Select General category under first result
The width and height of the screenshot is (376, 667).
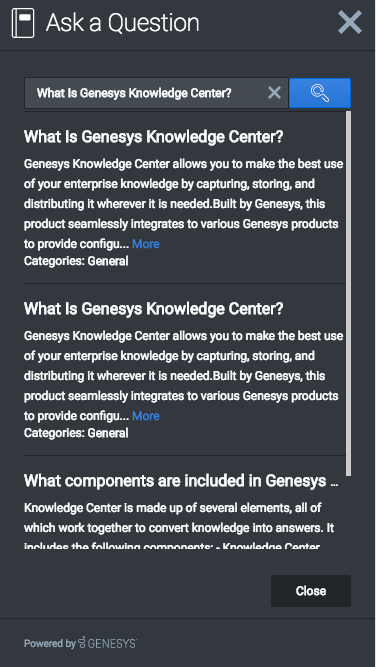tap(108, 261)
